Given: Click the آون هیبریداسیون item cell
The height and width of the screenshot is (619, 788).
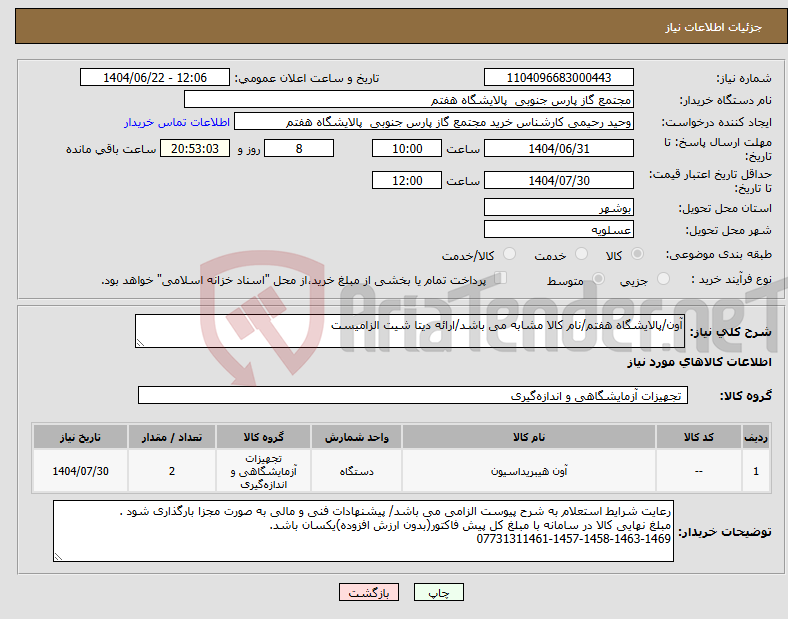Looking at the screenshot, I should click(x=529, y=471).
